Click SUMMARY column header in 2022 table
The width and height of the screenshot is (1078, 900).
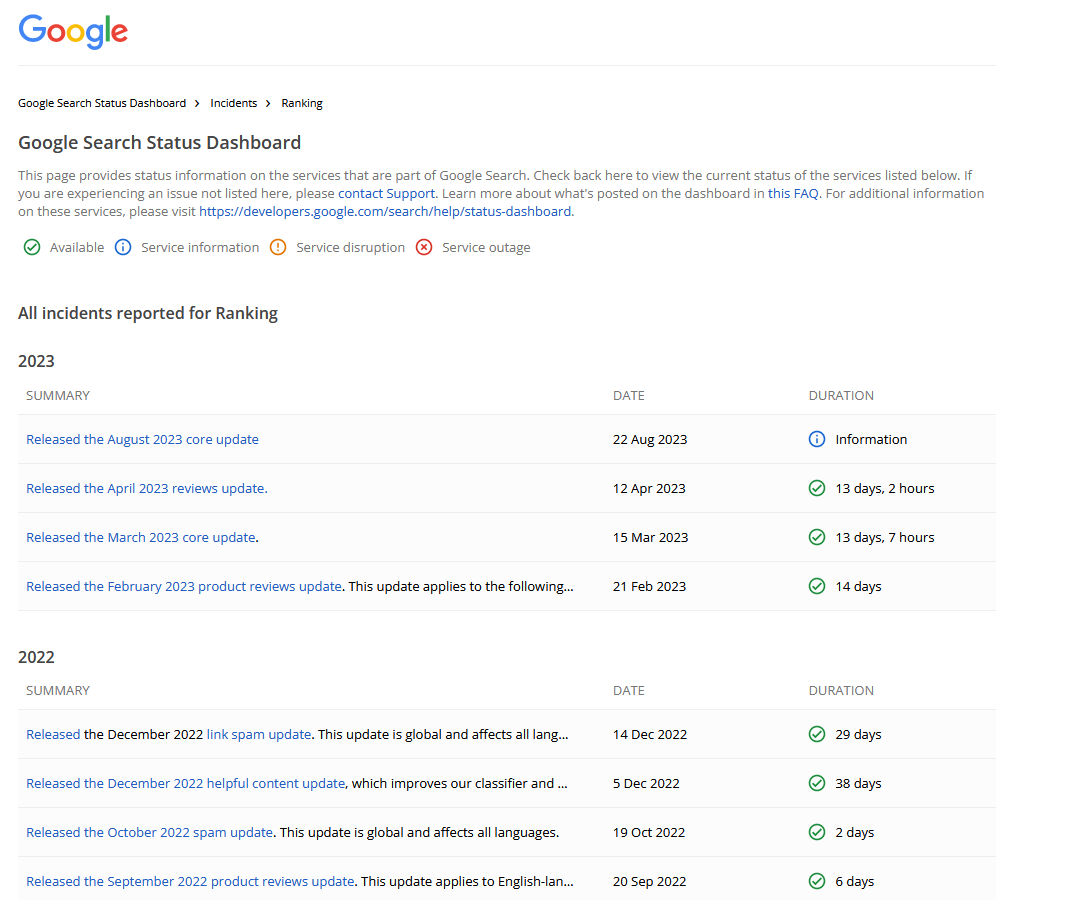tap(58, 690)
